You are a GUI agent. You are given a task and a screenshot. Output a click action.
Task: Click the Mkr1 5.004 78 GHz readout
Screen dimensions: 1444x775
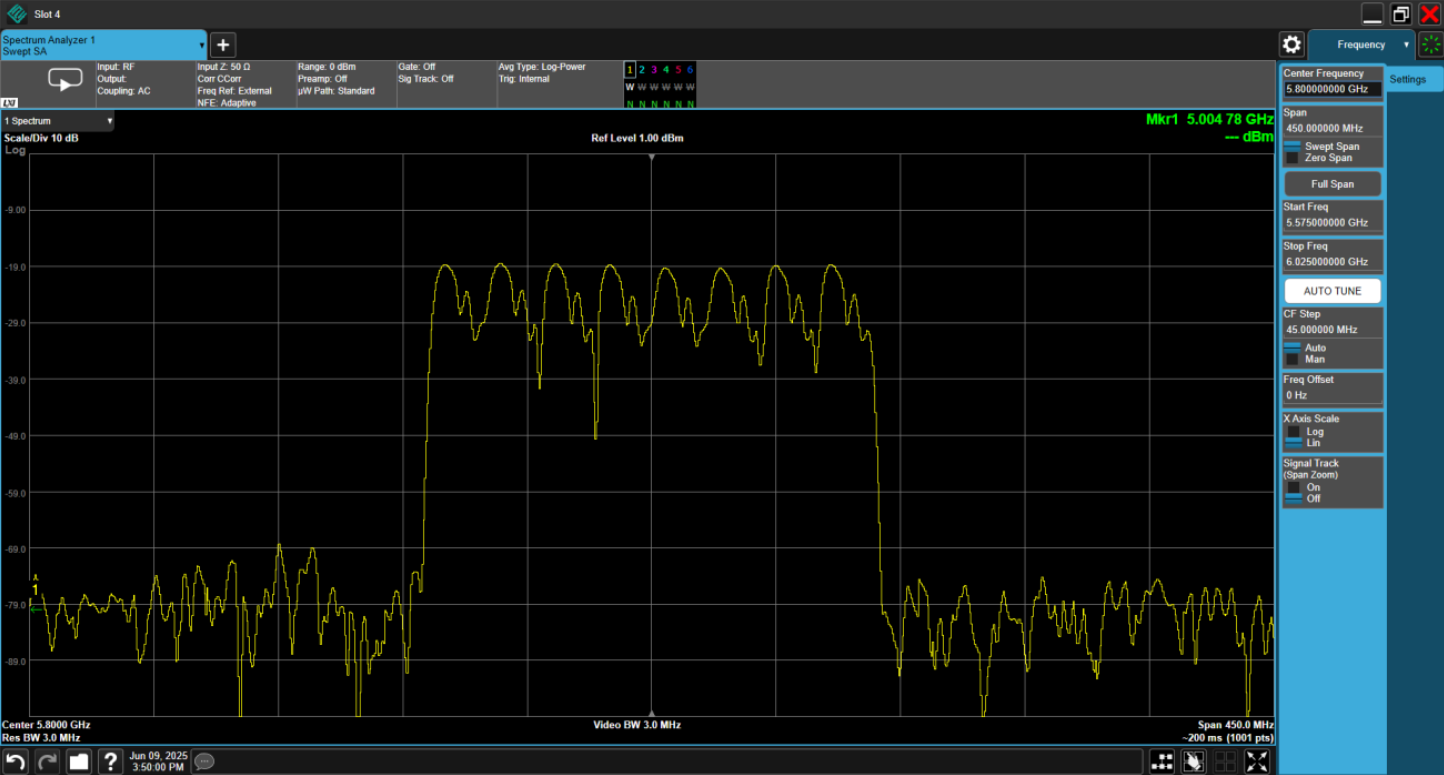[1209, 119]
